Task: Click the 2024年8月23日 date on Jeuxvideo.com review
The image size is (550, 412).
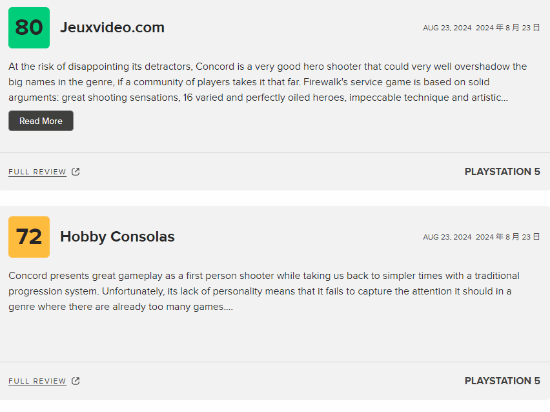Action: click(x=508, y=28)
